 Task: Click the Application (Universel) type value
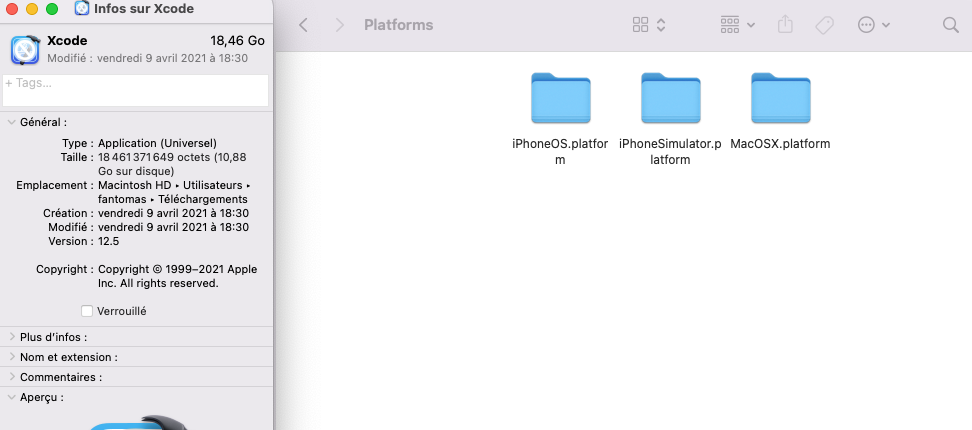[157, 143]
